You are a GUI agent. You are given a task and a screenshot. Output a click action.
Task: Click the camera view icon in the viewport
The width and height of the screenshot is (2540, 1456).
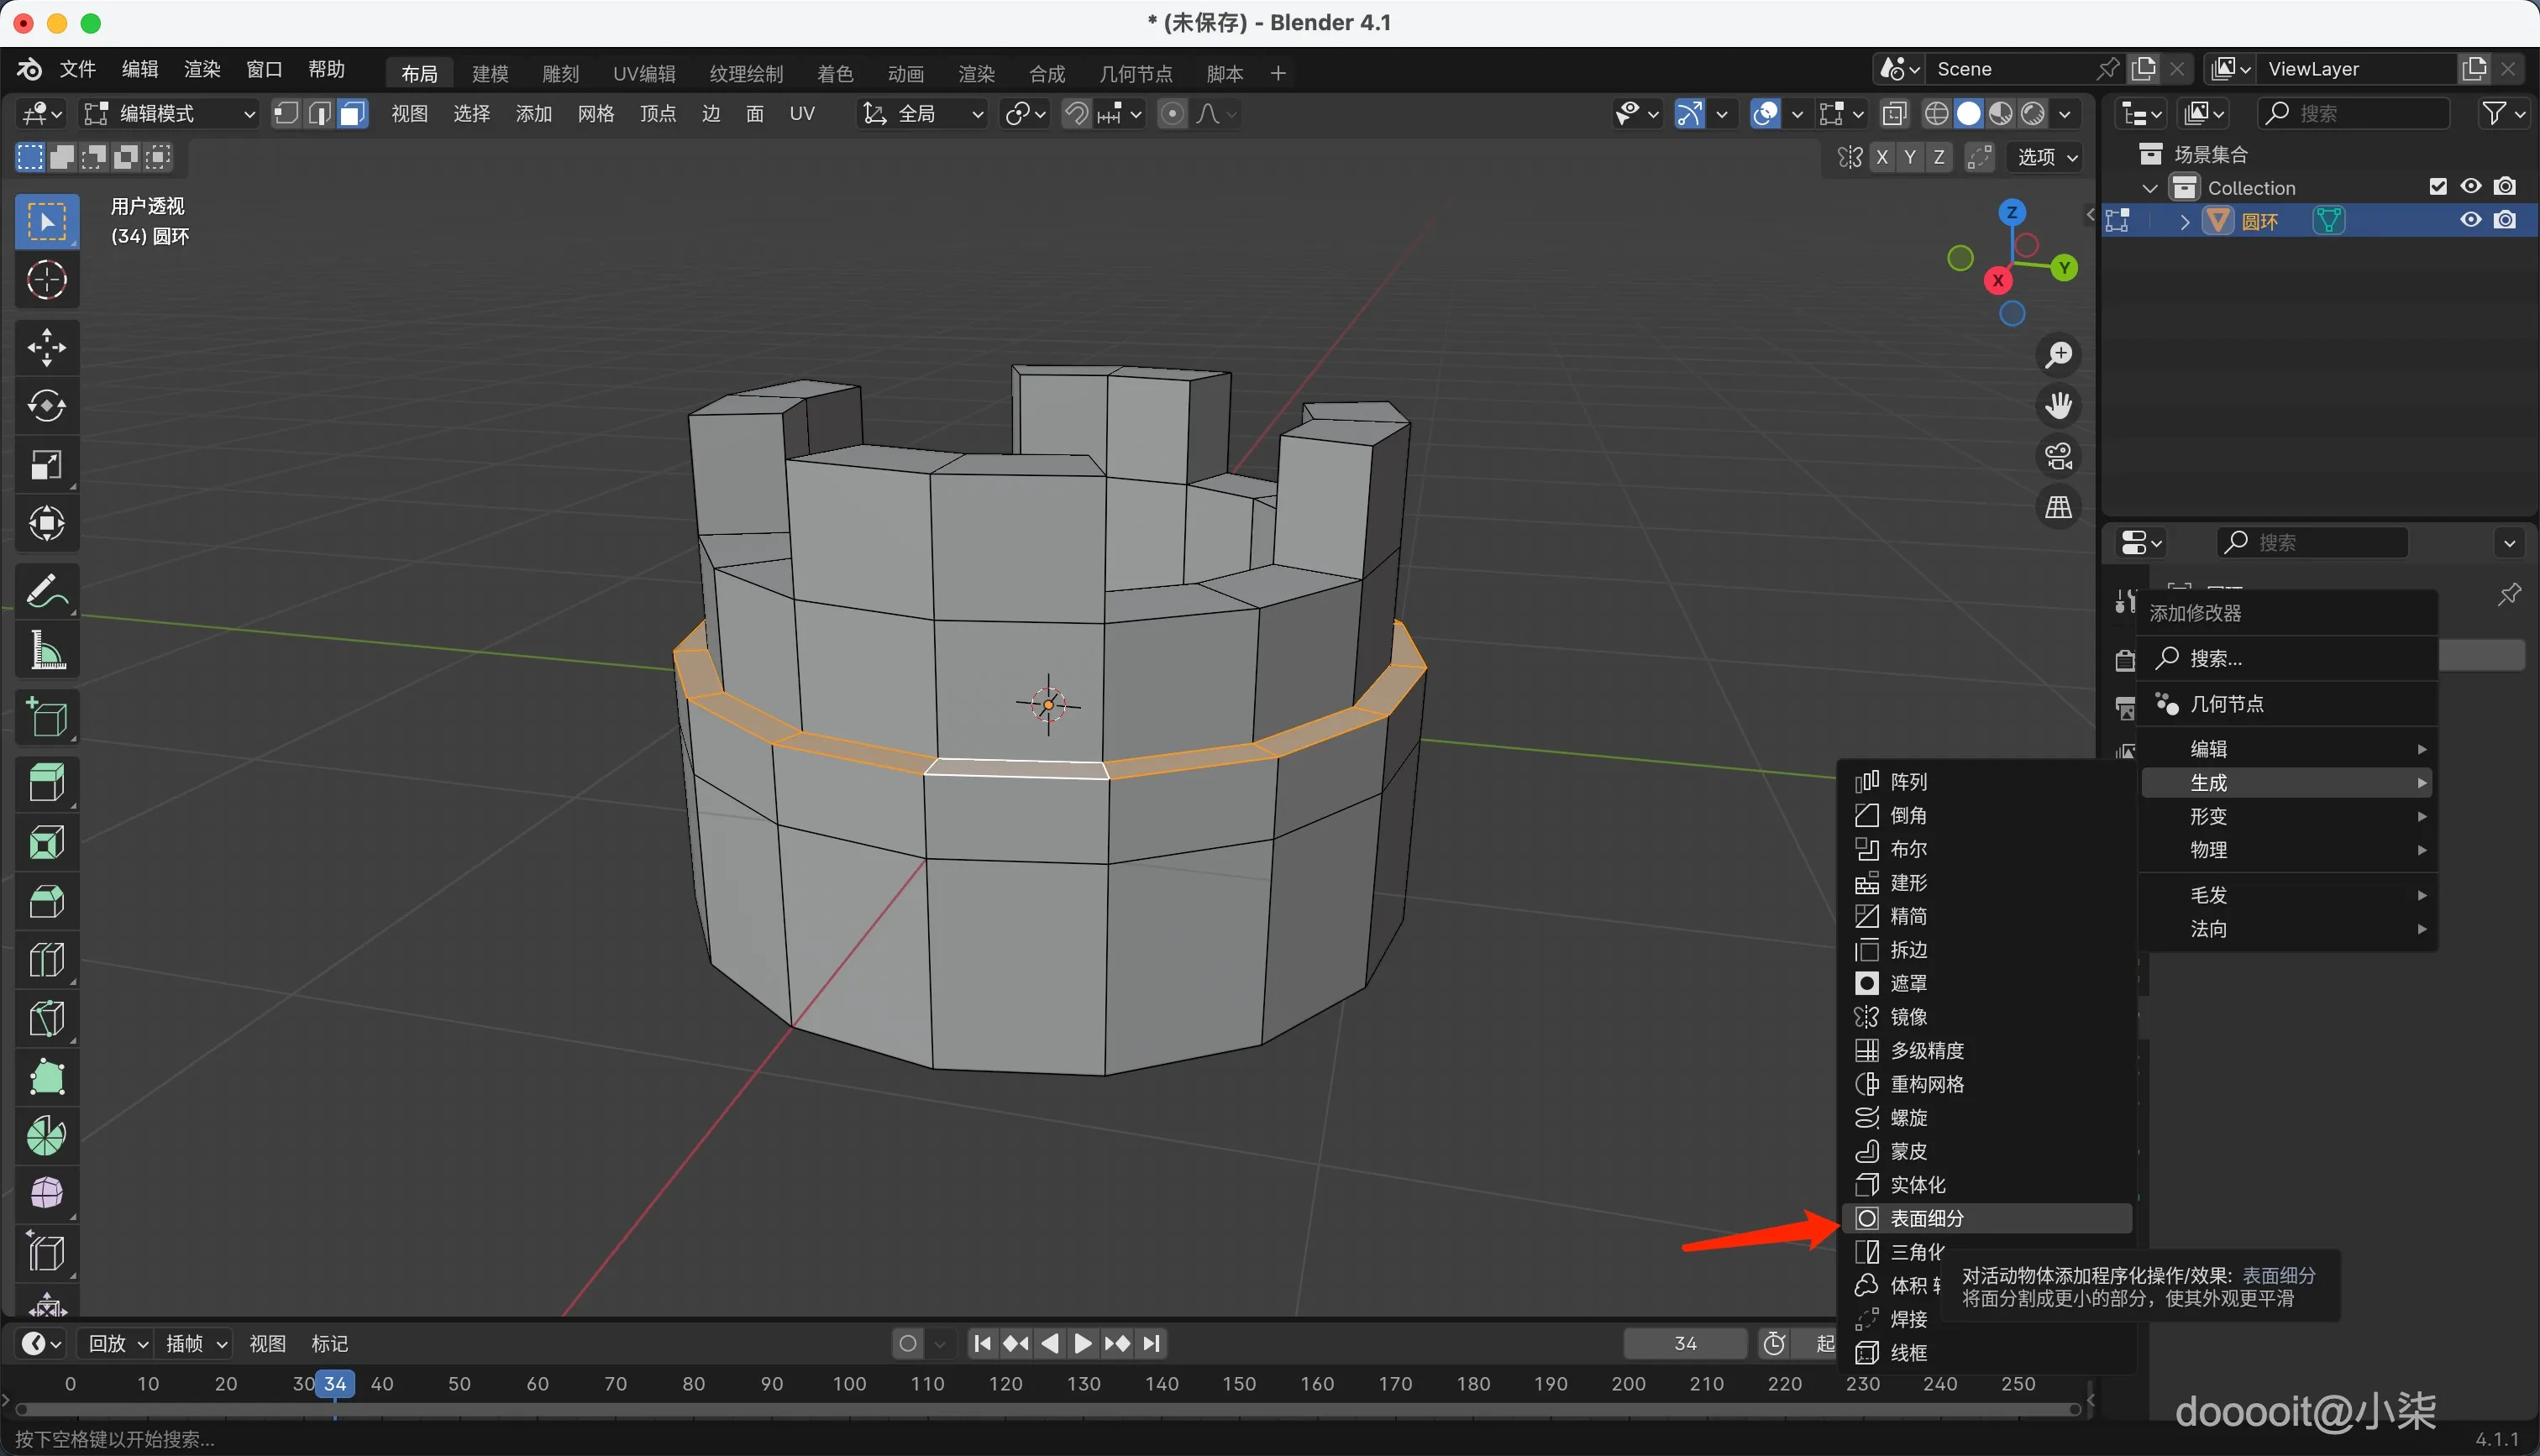point(2058,457)
